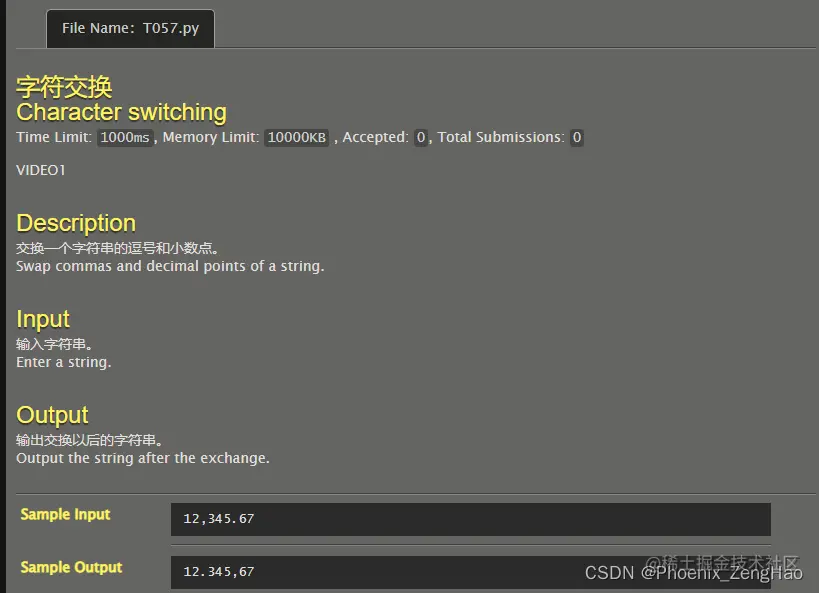Viewport: 819px width, 593px height.
Task: Click the Sample Output label
Action: point(71,567)
